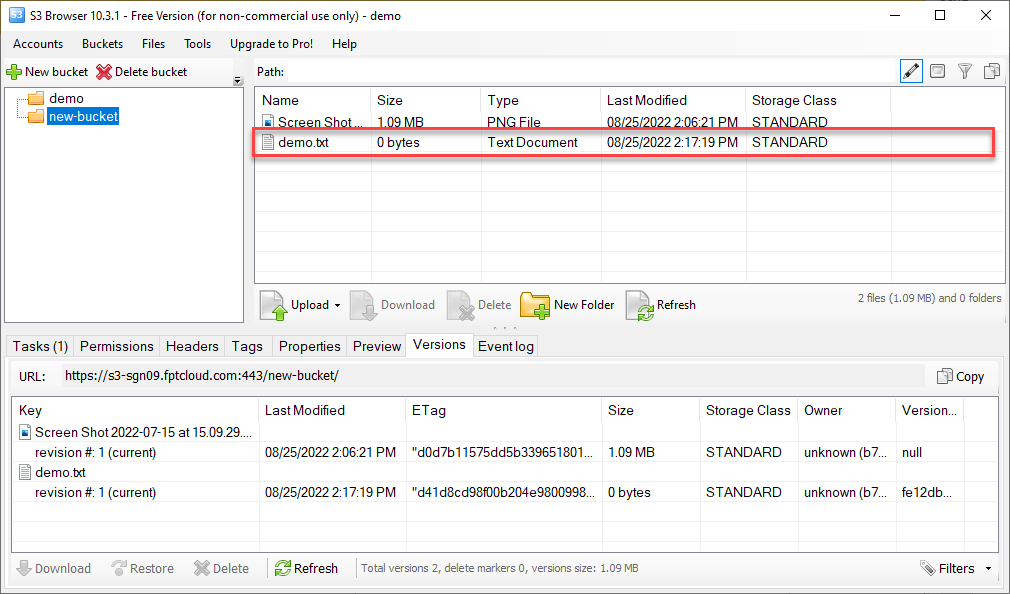1010x594 pixels.
Task: Open the Tools menu
Action: click(197, 44)
